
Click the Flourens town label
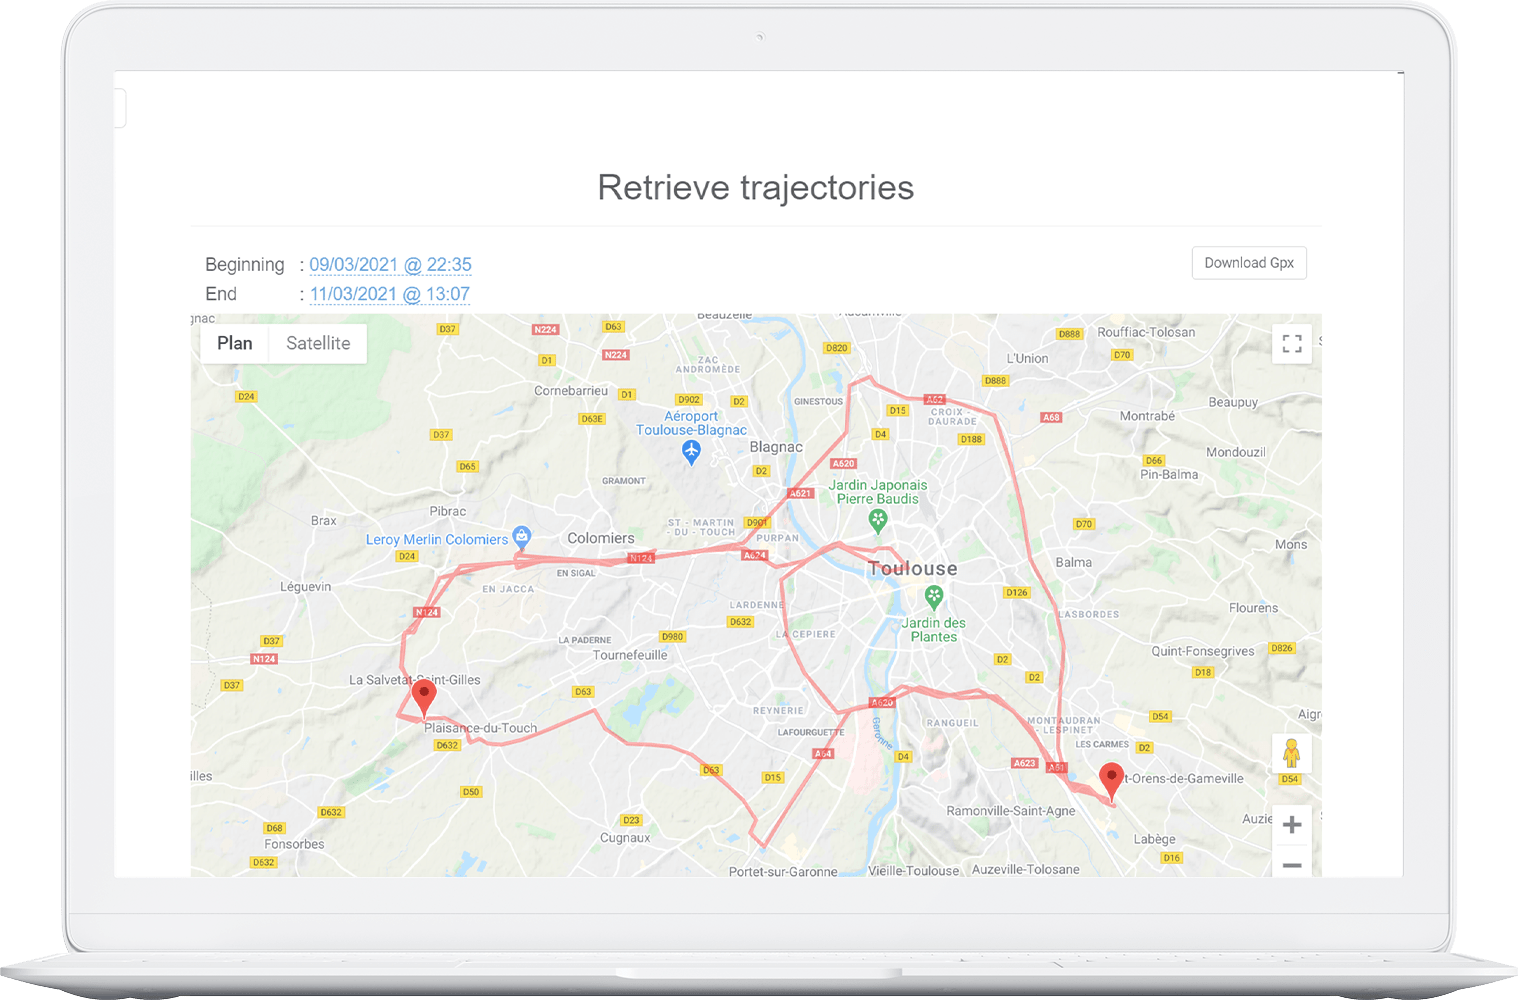pos(1253,608)
